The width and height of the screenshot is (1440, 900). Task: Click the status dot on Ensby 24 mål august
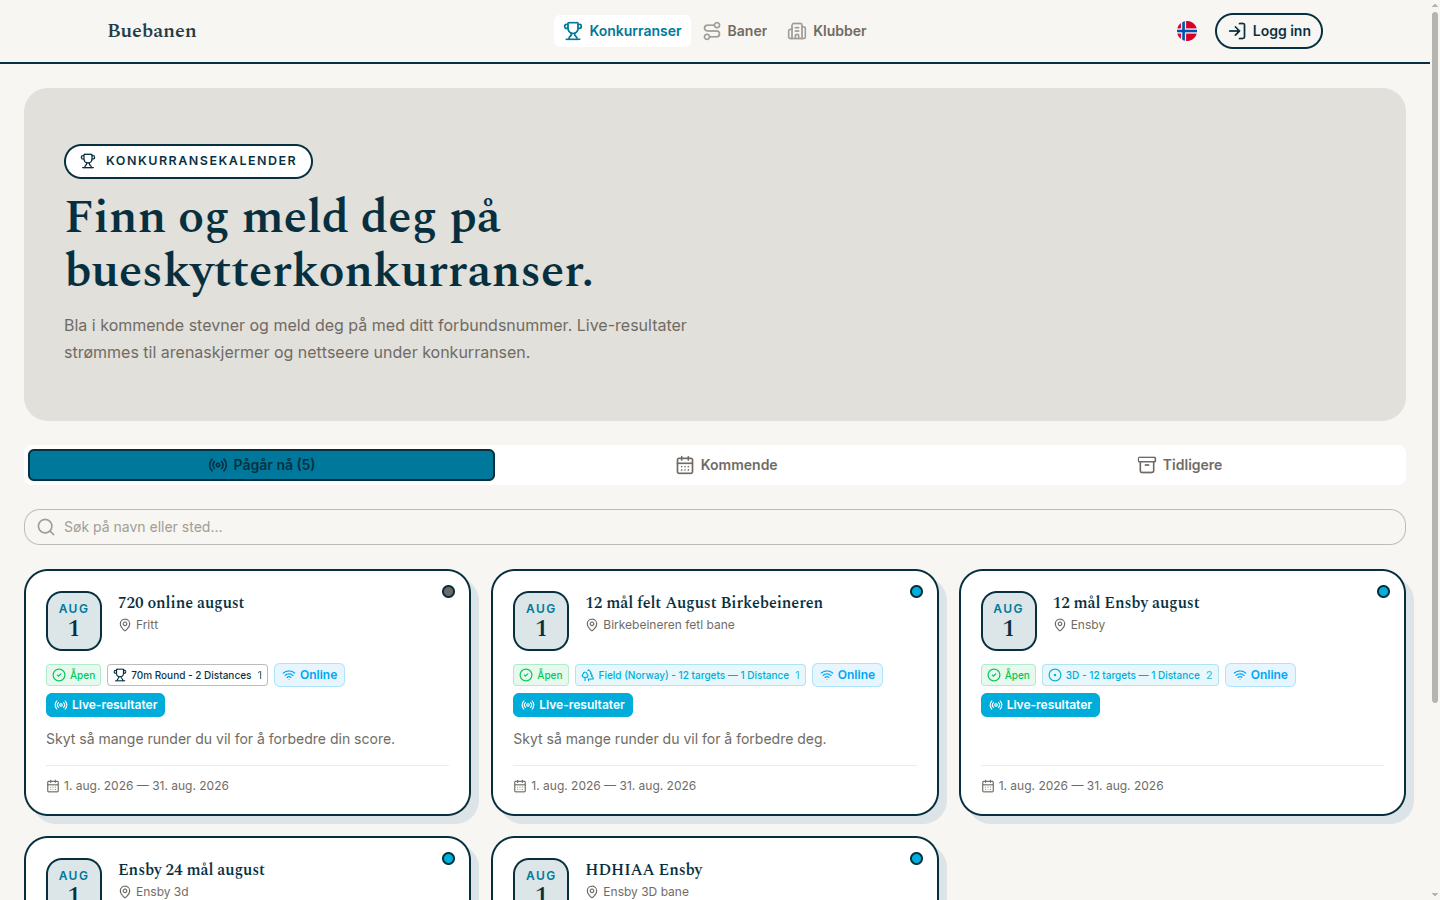coord(449,859)
